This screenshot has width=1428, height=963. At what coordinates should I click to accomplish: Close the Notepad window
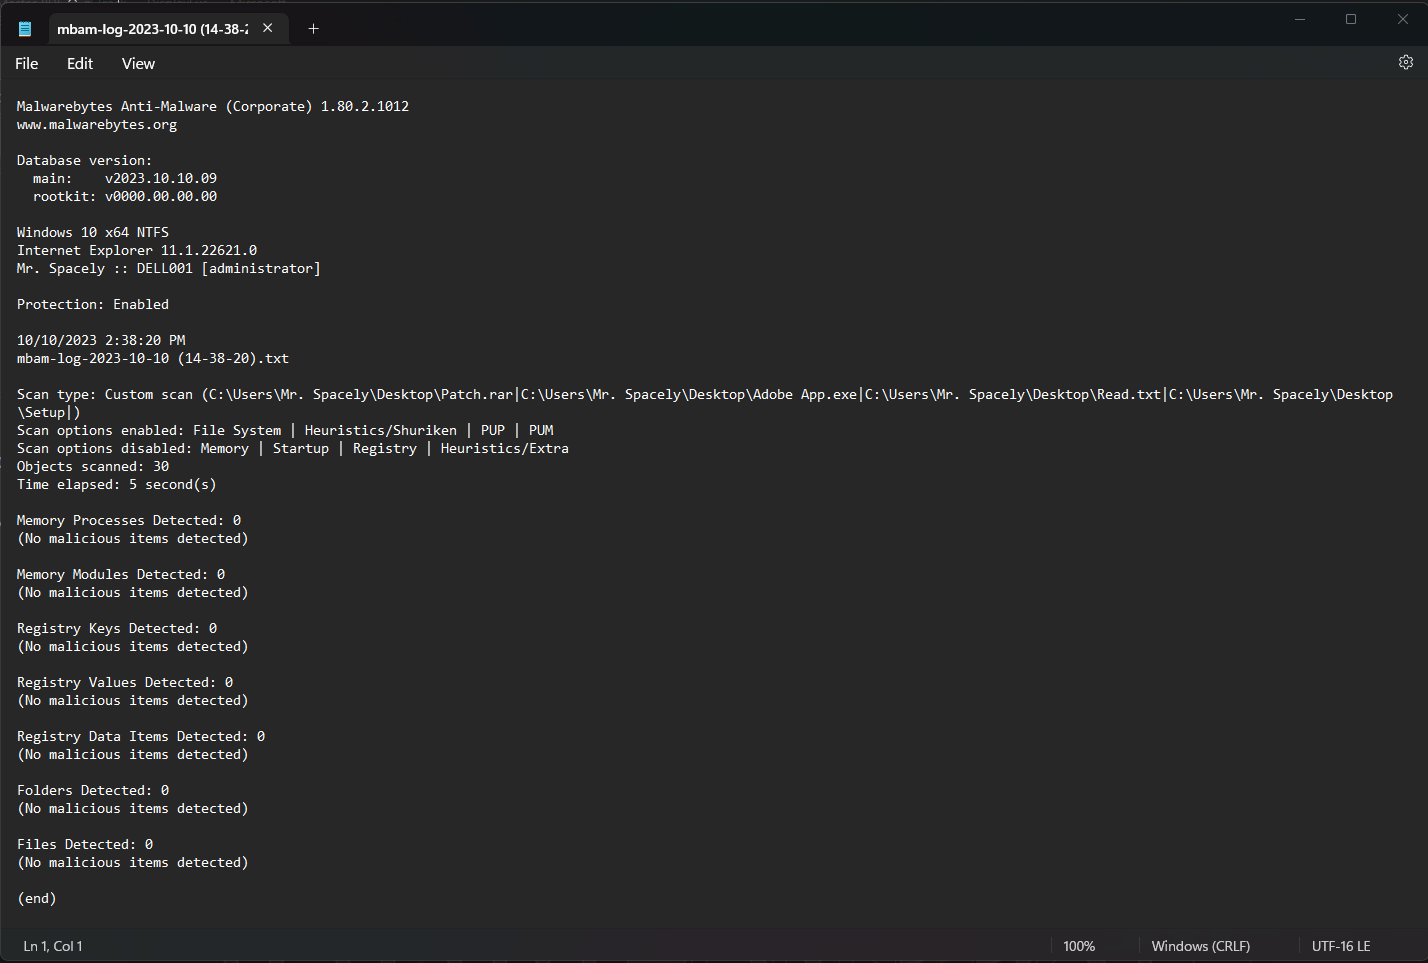pyautogui.click(x=1402, y=20)
